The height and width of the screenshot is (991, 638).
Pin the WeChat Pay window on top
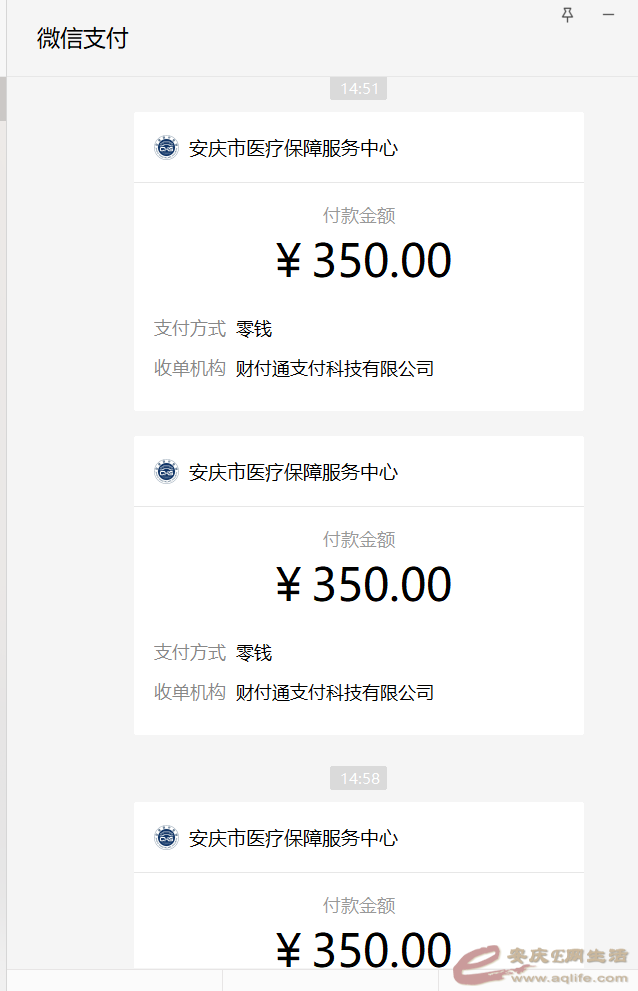tap(567, 15)
